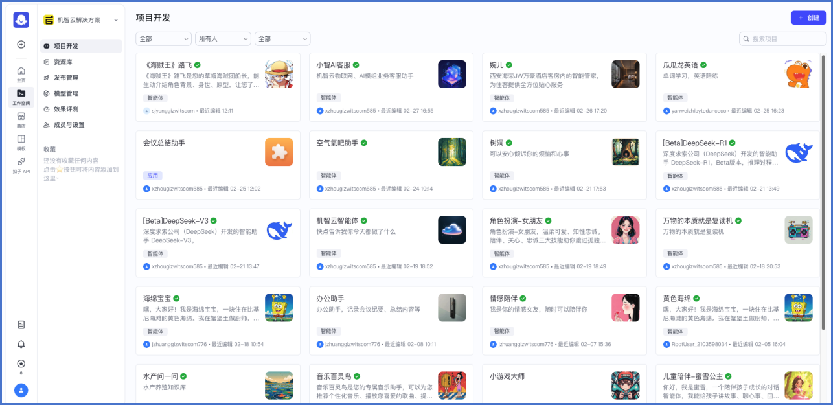Open 模型管理 in the sidebar menu
The image size is (833, 405).
(81, 94)
